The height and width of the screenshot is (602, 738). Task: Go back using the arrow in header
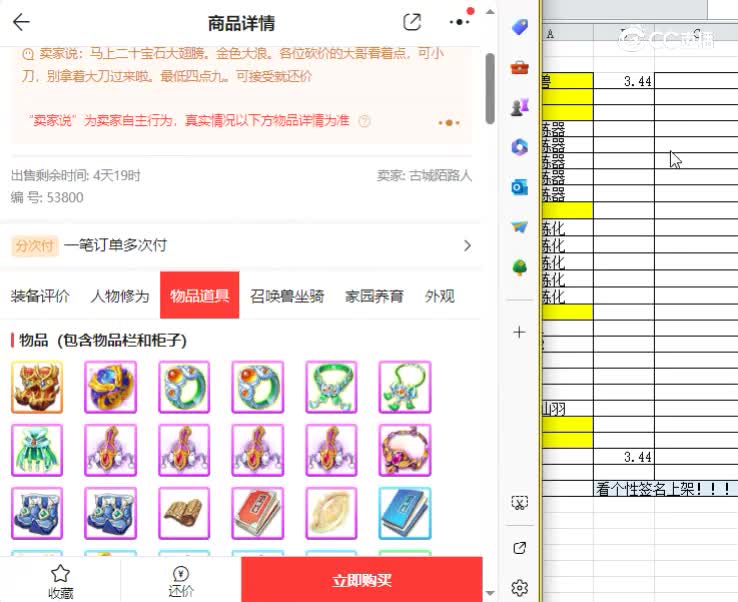(x=21, y=22)
